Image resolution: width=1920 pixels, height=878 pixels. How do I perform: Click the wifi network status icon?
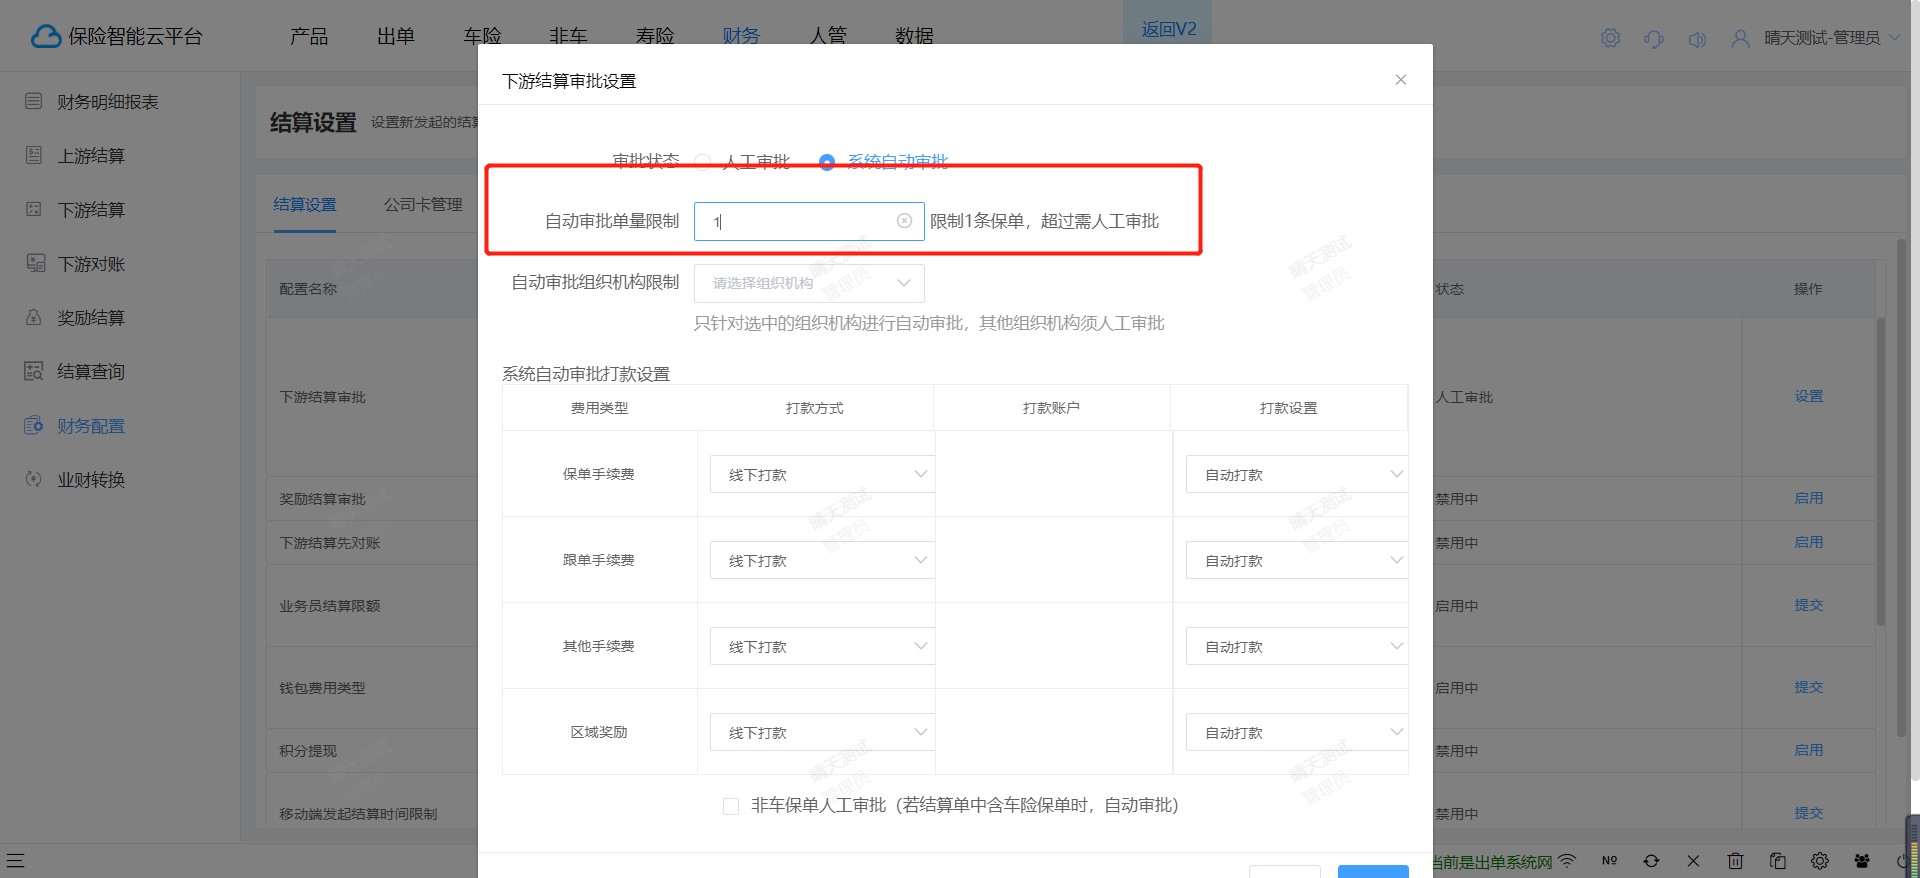(1567, 860)
